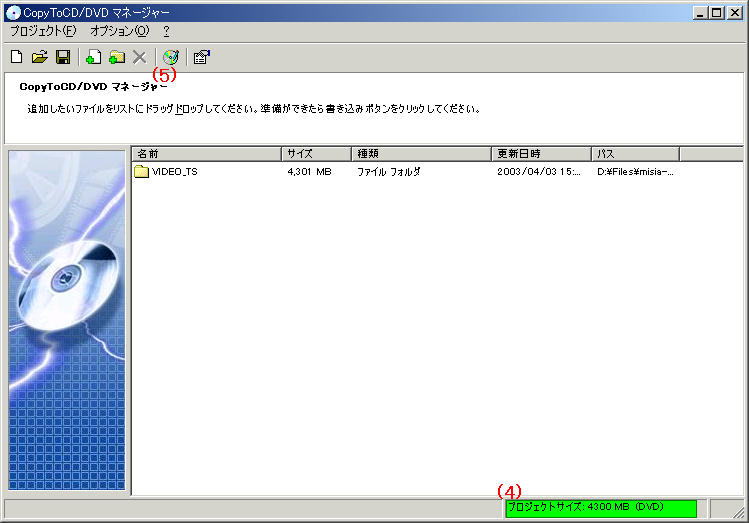Open the ? help menu
Viewport: 749px width, 523px height.
point(166,31)
